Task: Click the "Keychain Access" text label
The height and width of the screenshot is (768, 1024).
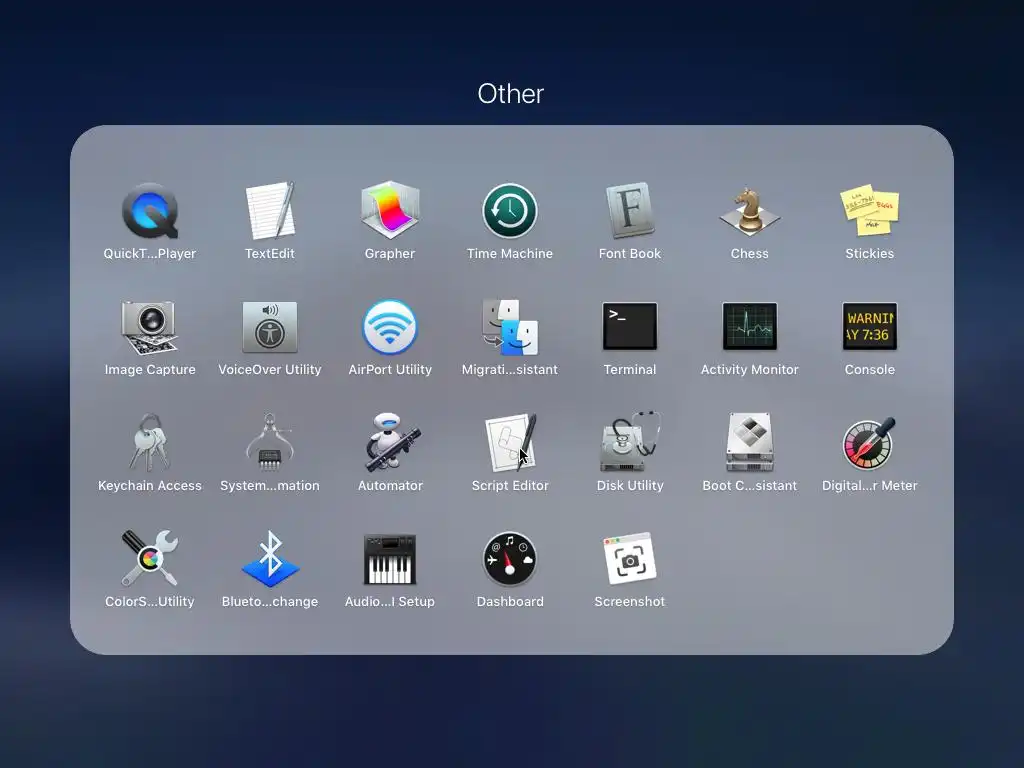Action: pyautogui.click(x=150, y=486)
